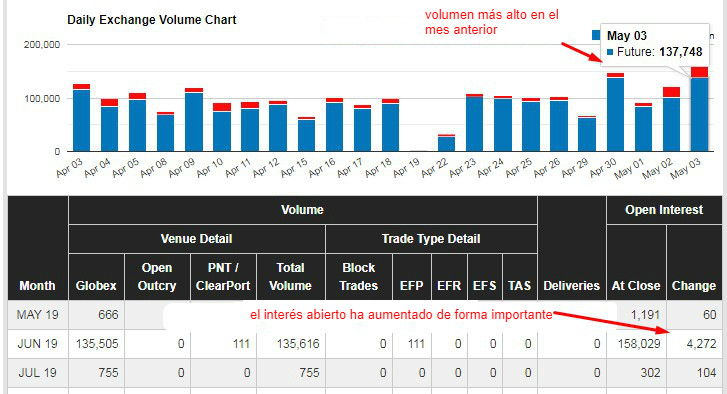Click the May 03 tooltip heading
727x394 pixels.
coord(627,36)
